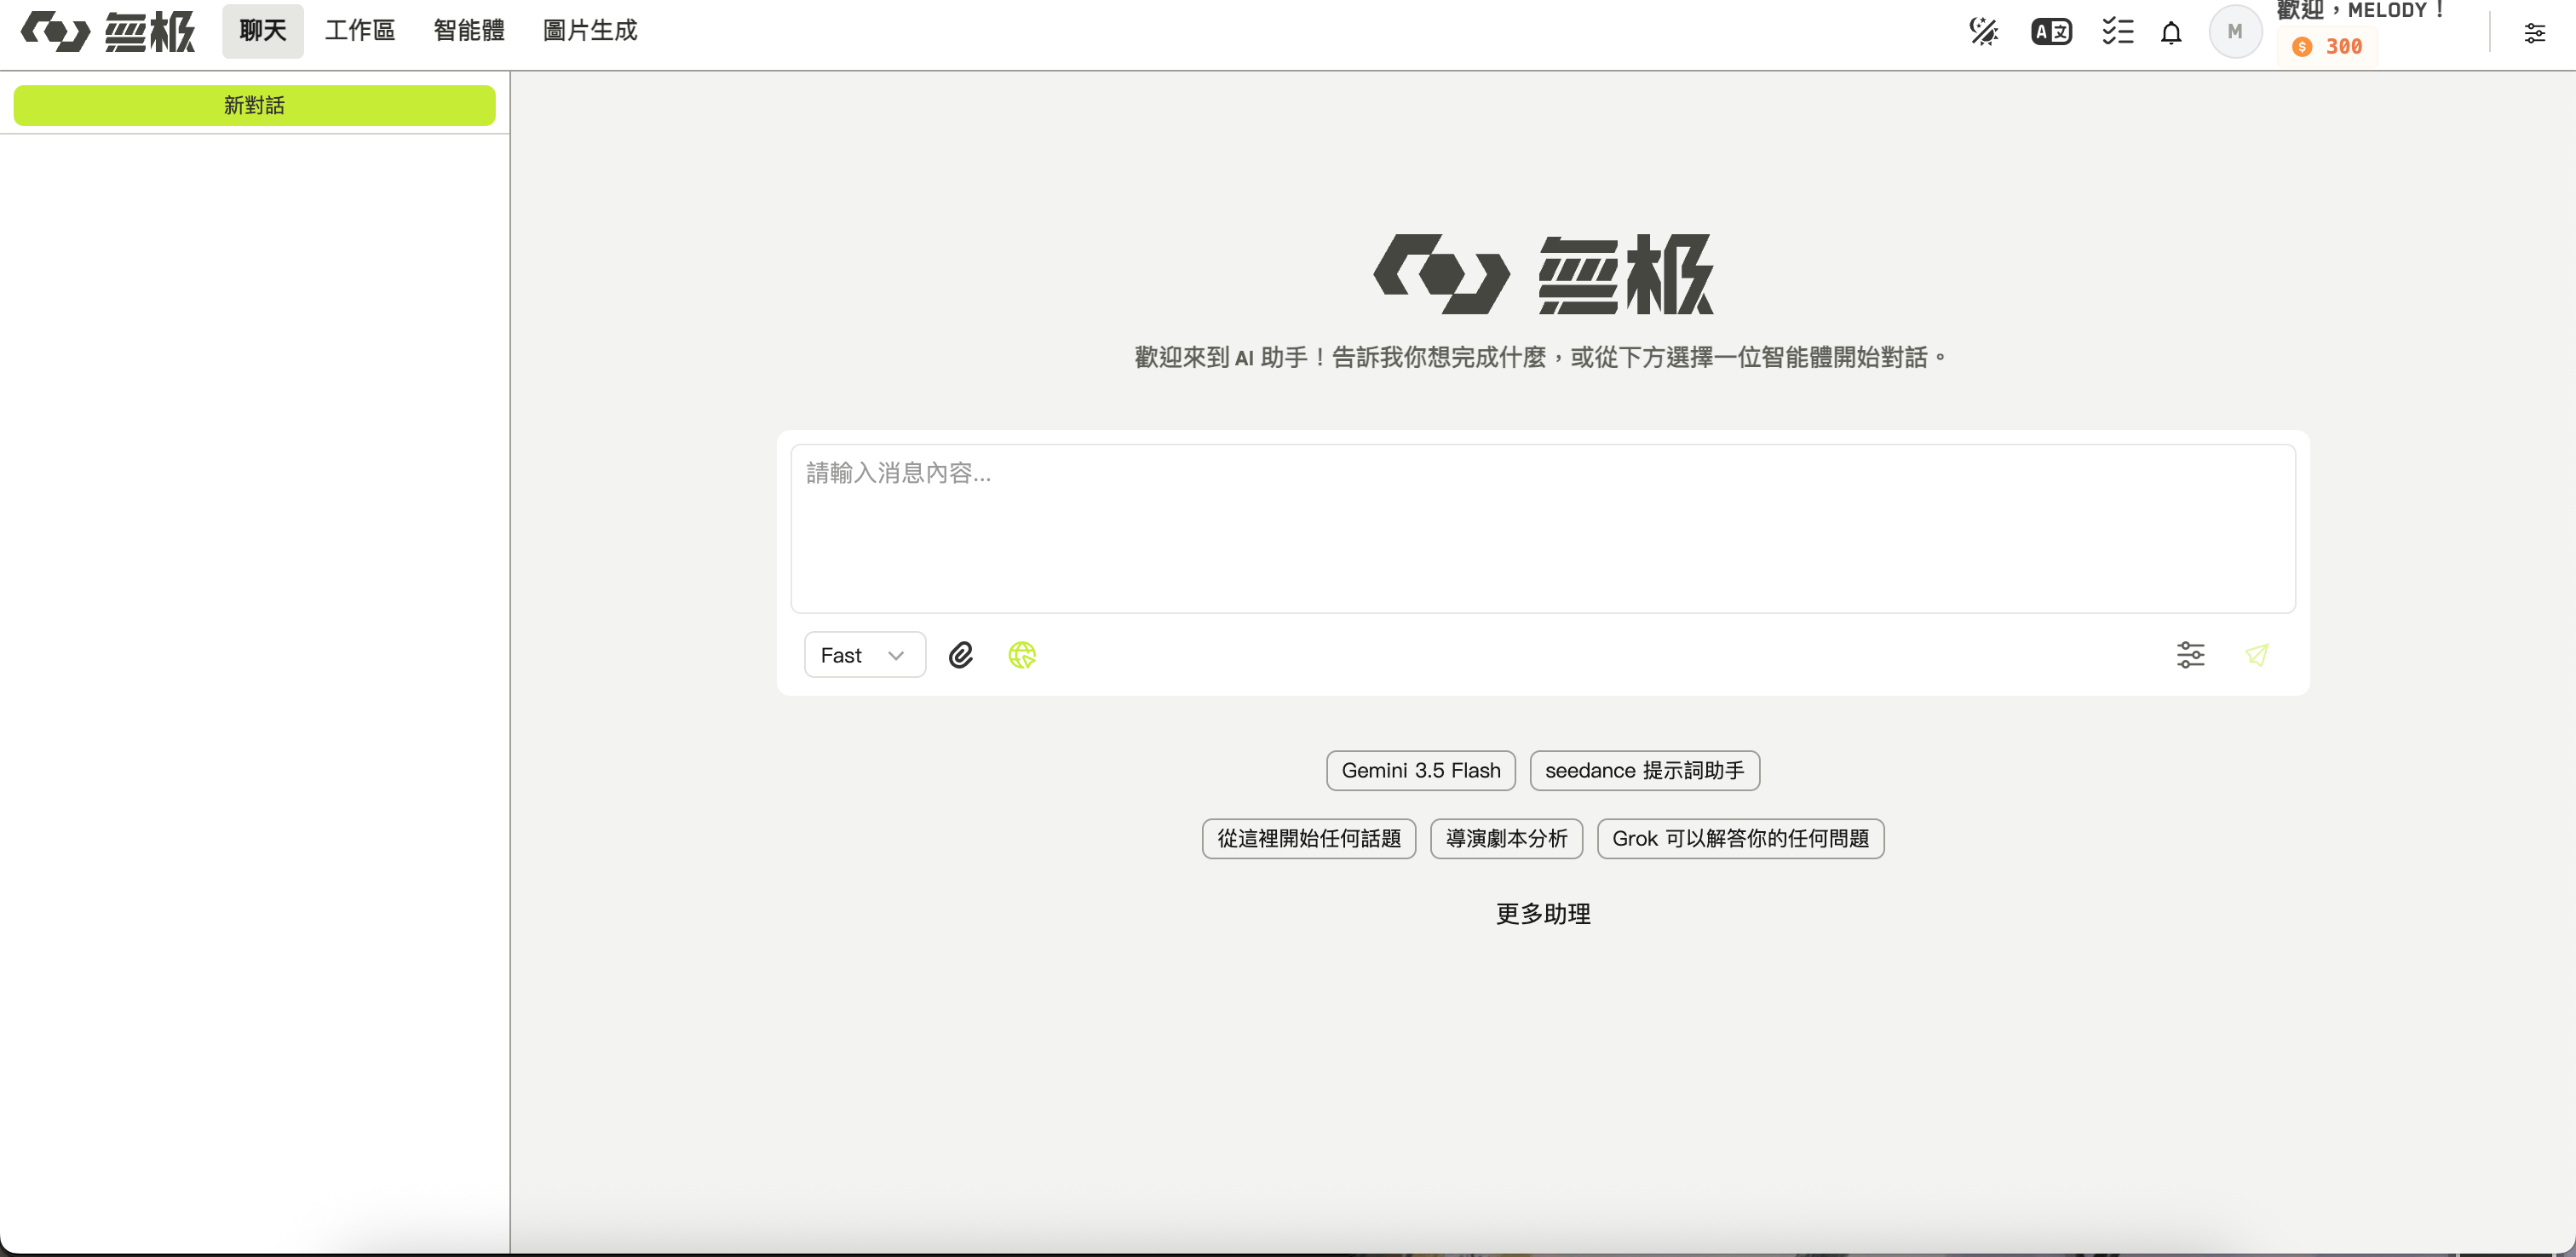Click the 300 credits balance
This screenshot has width=2576, height=1257.
tap(2328, 47)
